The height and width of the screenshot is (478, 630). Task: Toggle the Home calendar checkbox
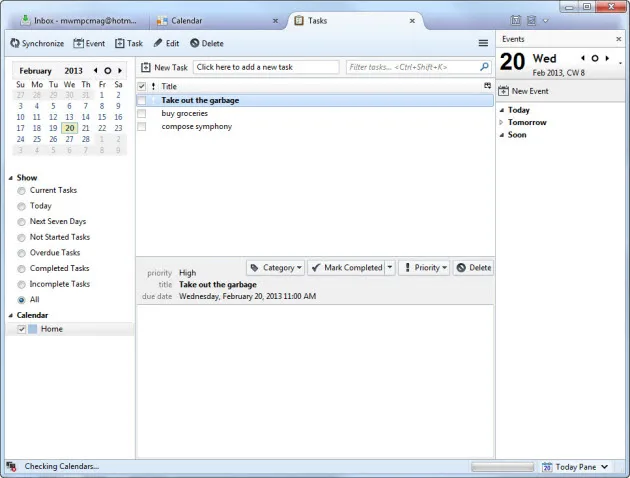pos(22,329)
